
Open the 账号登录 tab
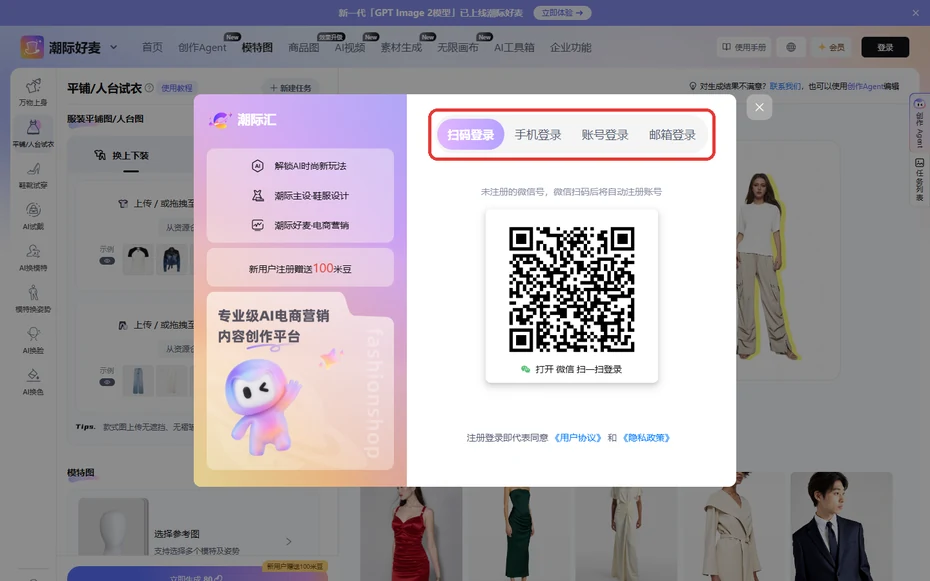(x=604, y=135)
